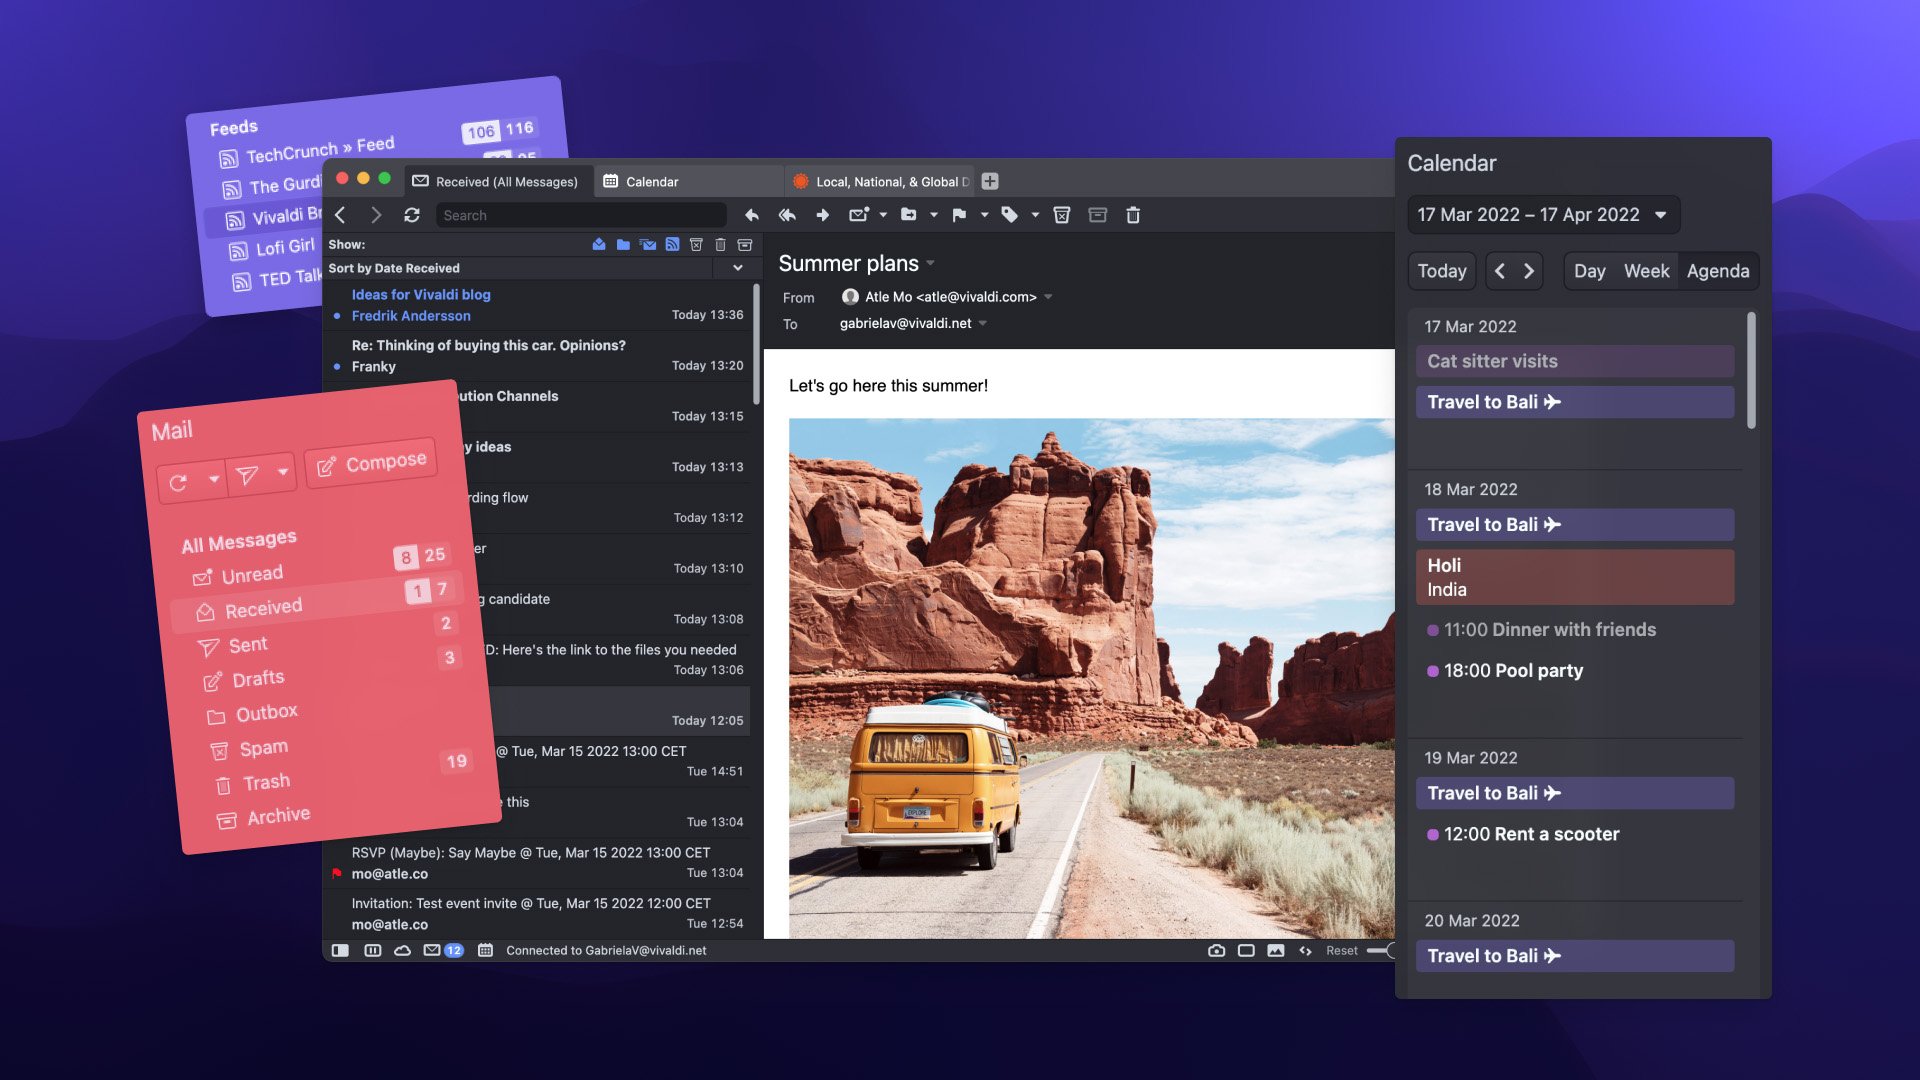Select Spam folder in Mail sidebar

pos(264,748)
